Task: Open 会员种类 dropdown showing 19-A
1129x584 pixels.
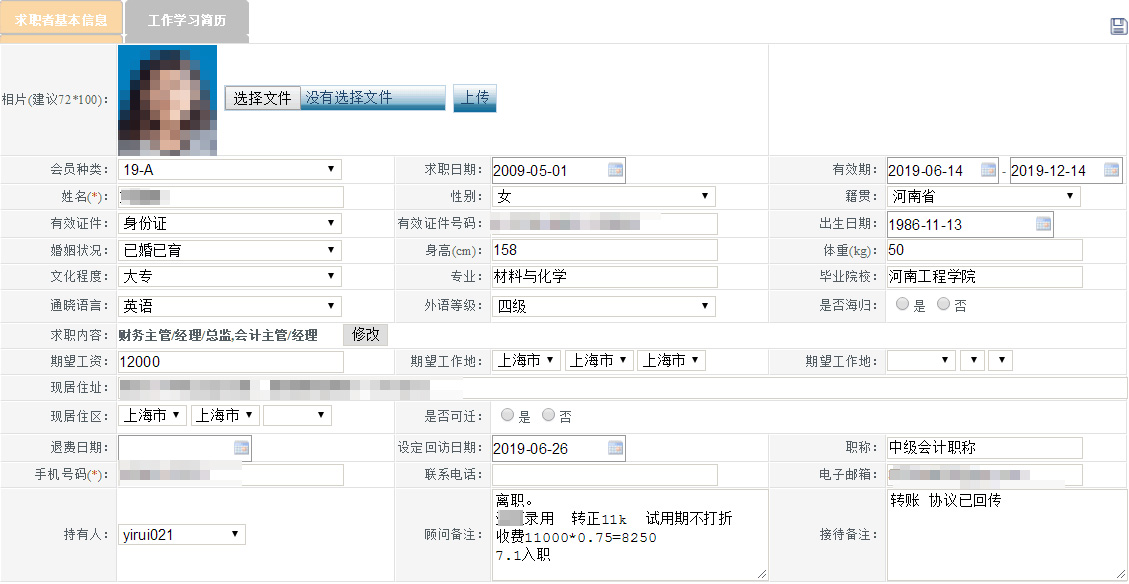Action: coord(230,170)
